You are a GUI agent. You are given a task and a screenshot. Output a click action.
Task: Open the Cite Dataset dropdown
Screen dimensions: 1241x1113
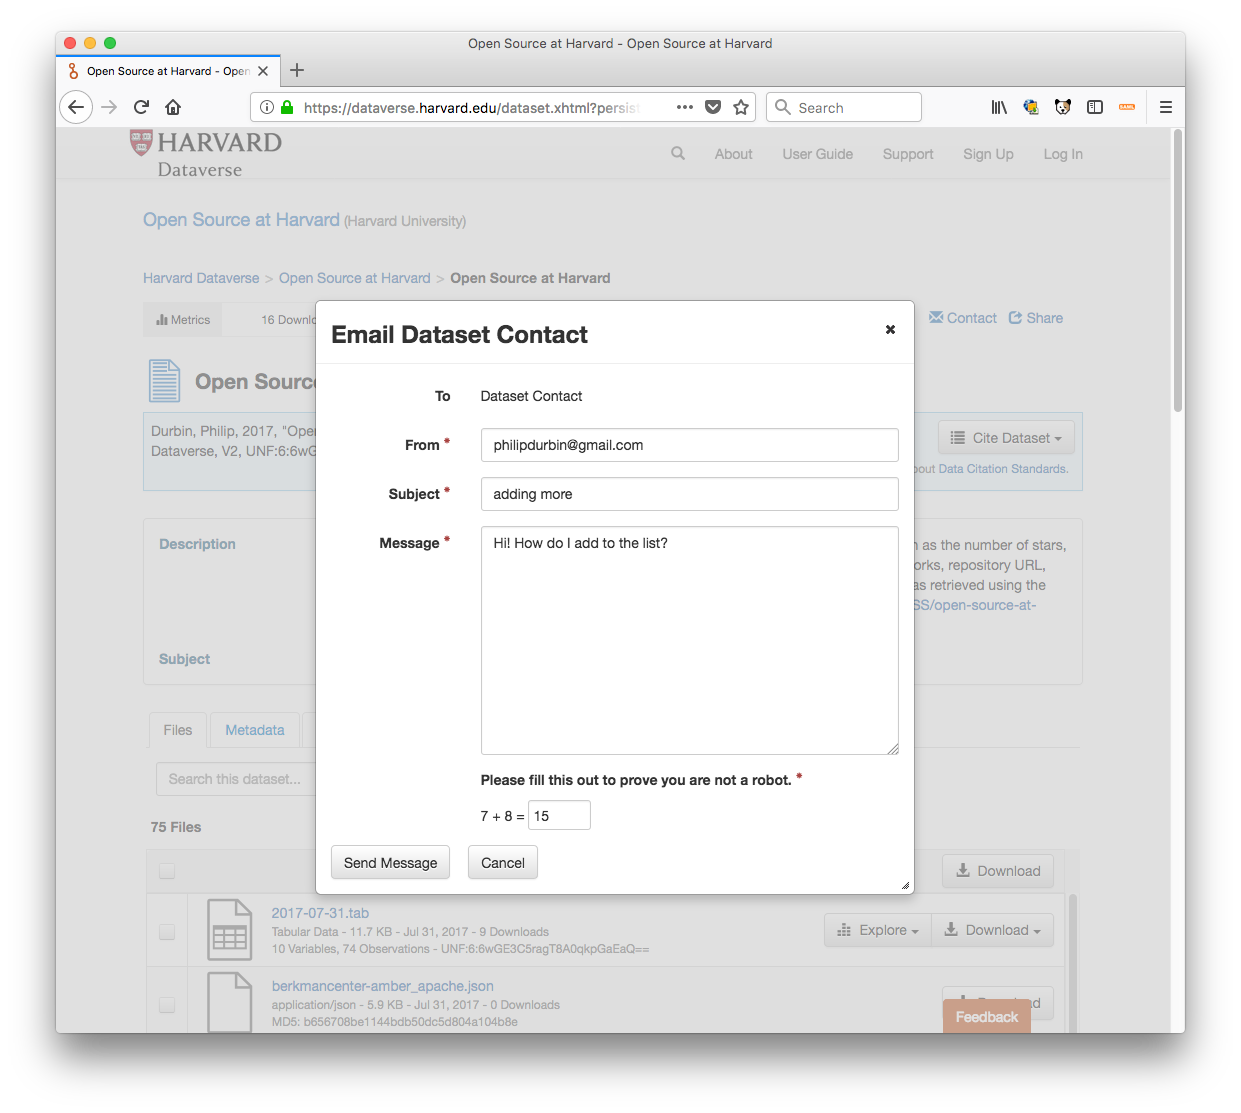1006,438
